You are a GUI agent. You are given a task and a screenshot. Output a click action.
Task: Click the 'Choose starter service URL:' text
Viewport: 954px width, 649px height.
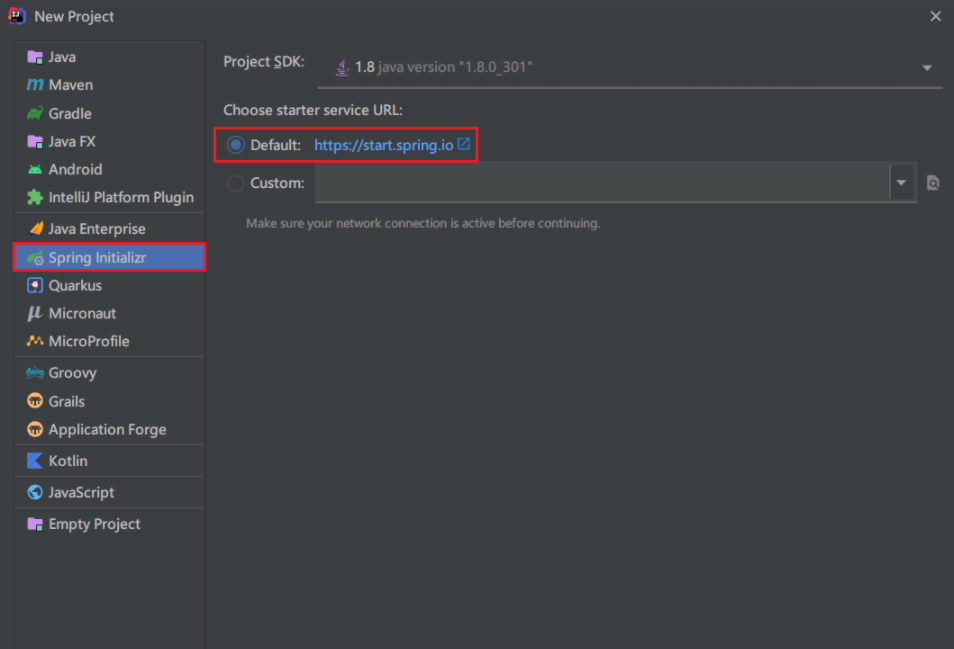pyautogui.click(x=313, y=110)
